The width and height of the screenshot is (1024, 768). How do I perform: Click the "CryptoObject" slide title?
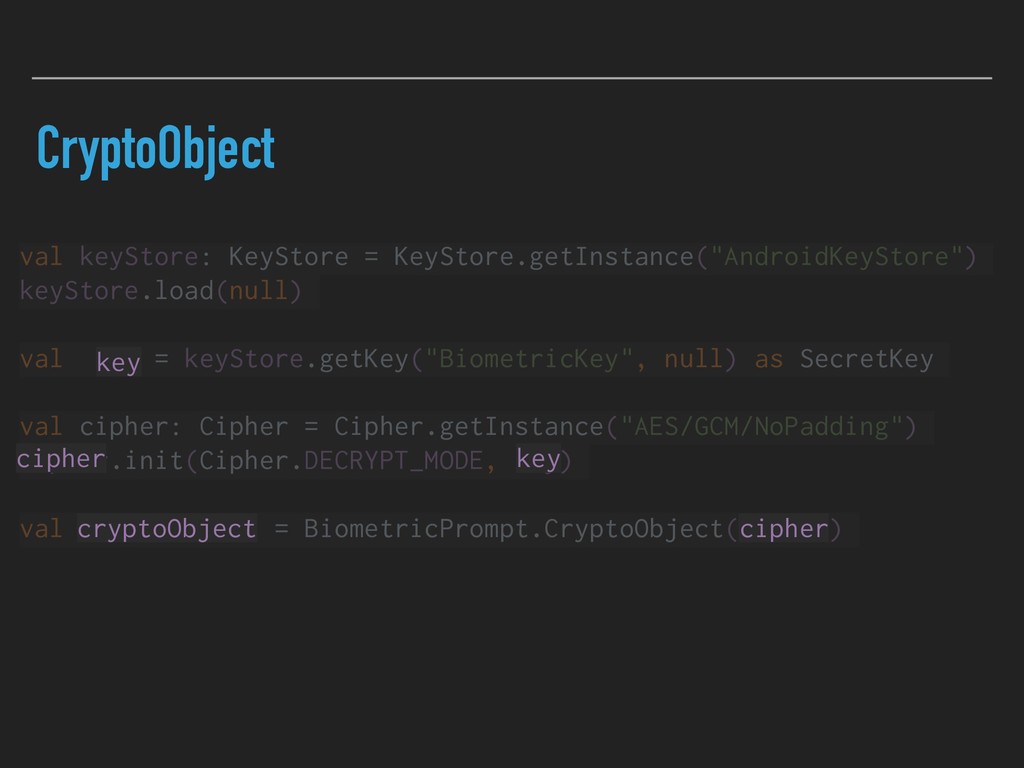[x=155, y=151]
